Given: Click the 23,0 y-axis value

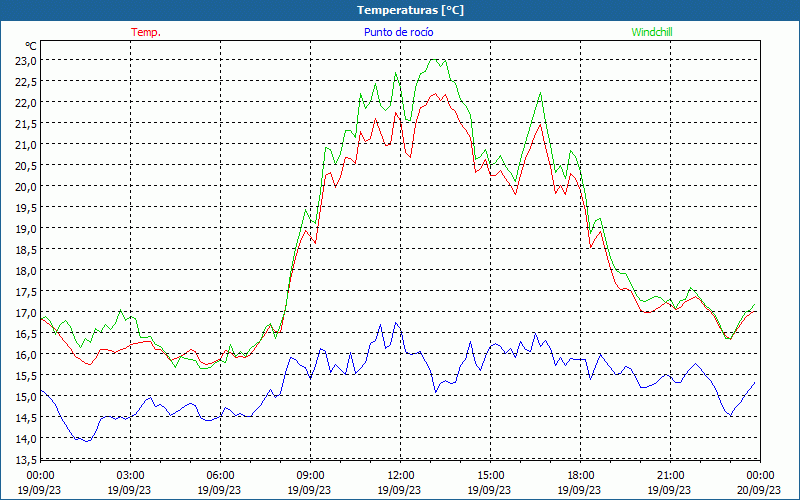Looking at the screenshot, I should pos(26,60).
